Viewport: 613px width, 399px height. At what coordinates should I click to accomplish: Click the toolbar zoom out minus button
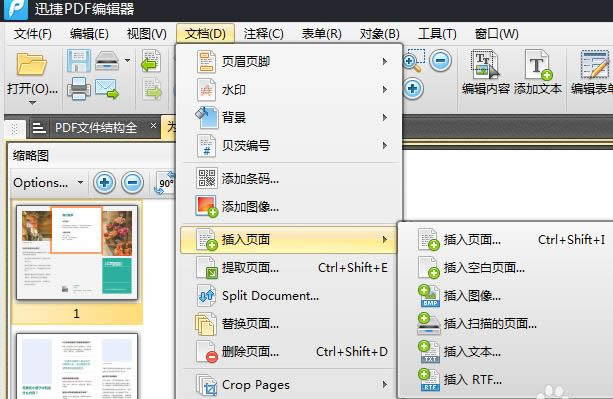440,61
